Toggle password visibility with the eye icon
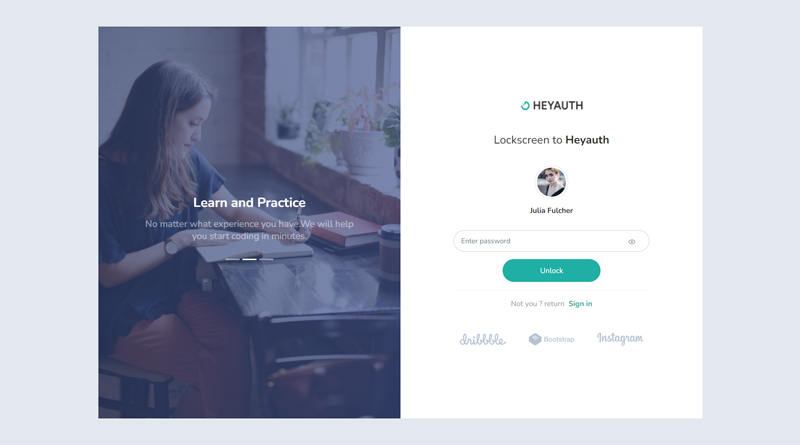The width and height of the screenshot is (800, 445). pos(632,242)
